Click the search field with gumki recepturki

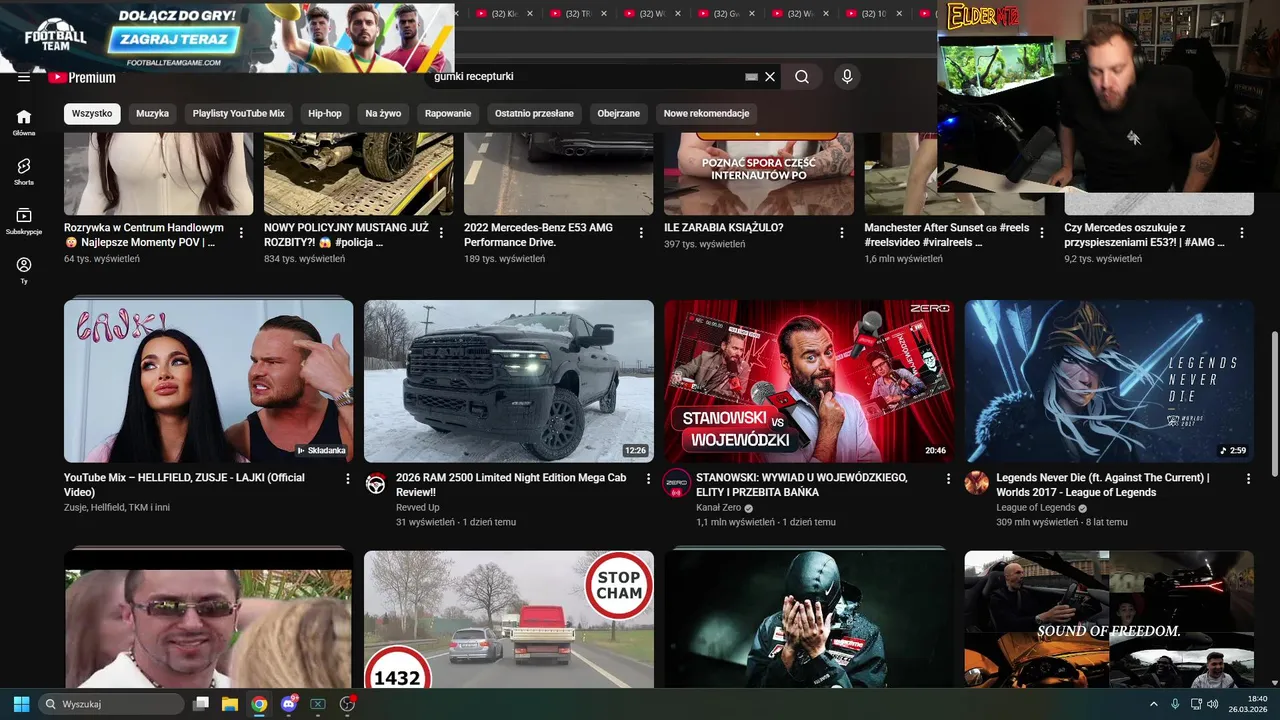pos(585,77)
